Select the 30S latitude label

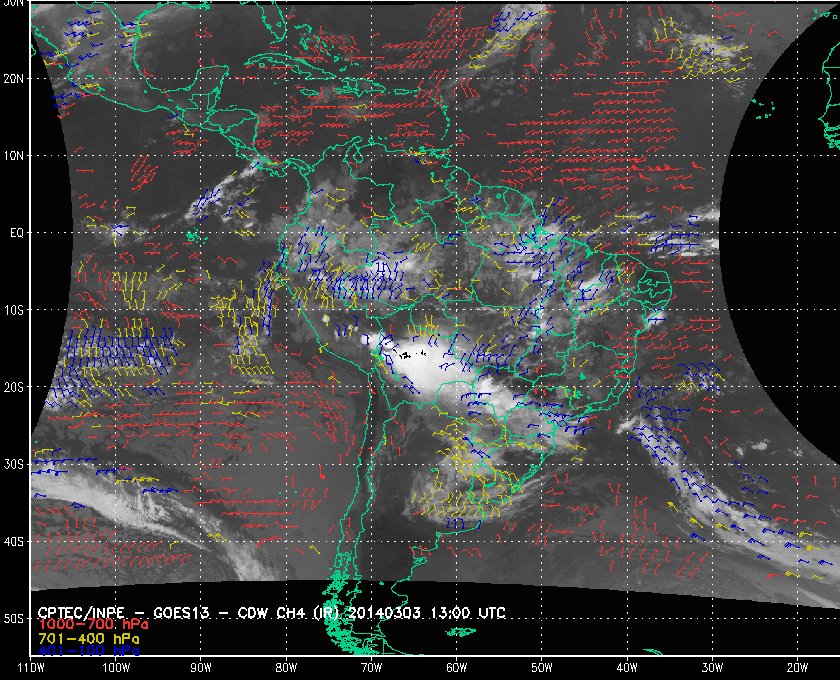point(13,465)
